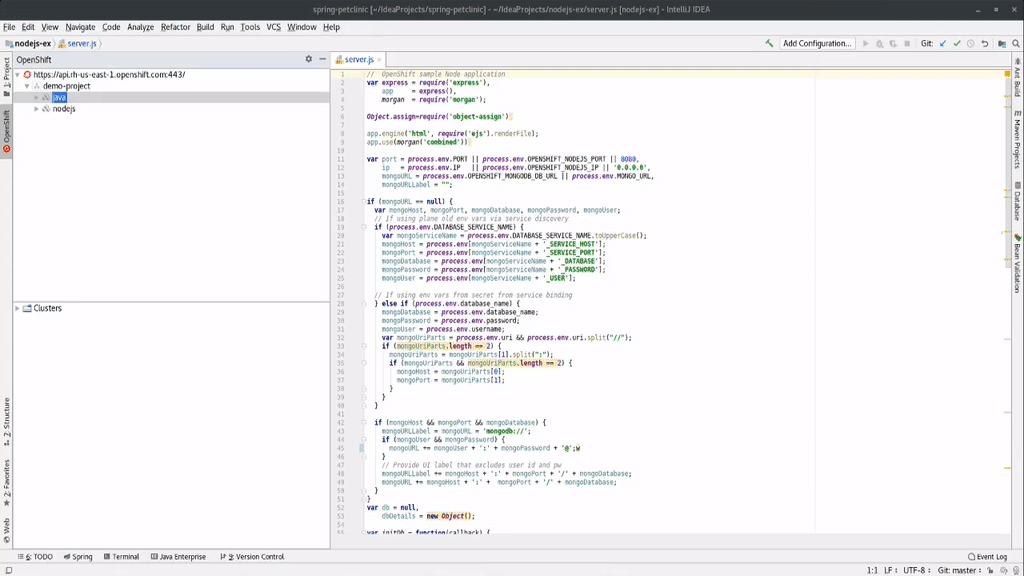Open Search Everywhere magnifier icon
1024x576 pixels.
pos(1016,44)
